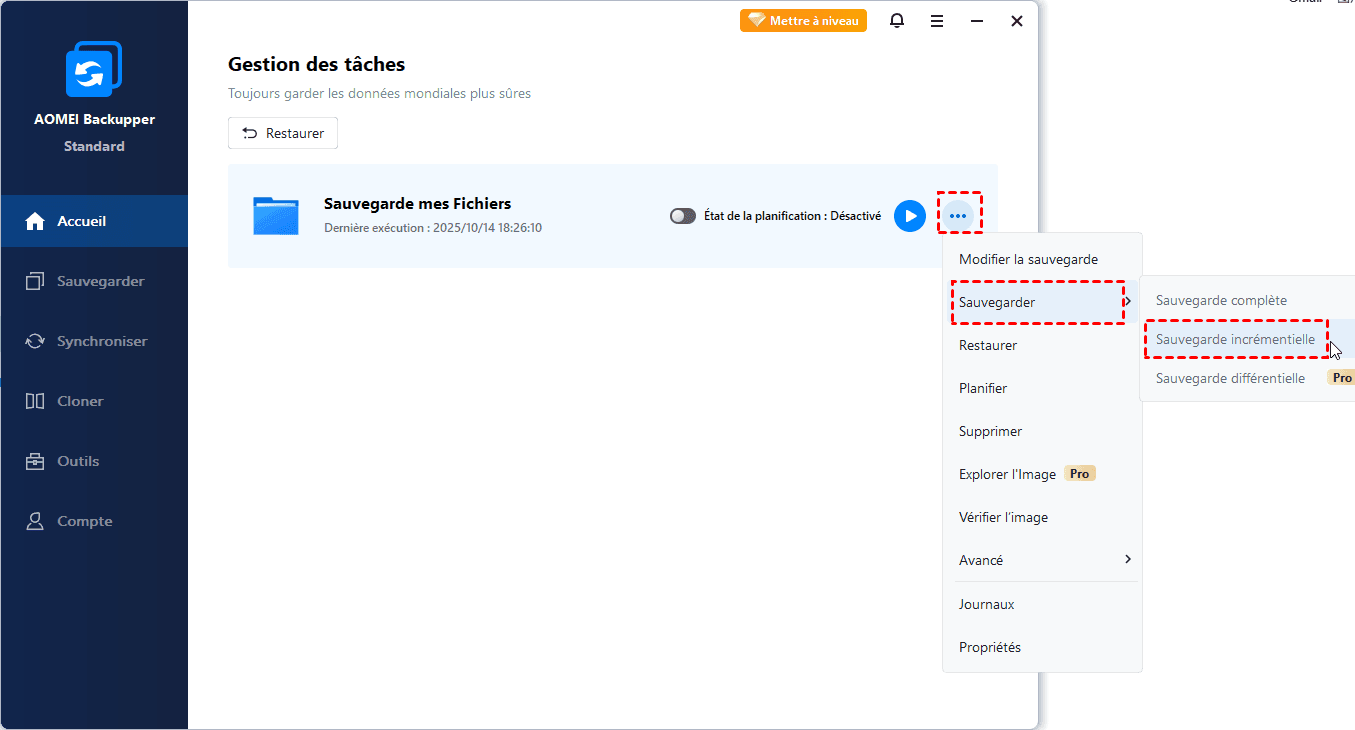Click the three-dot more options icon
This screenshot has height=730, width=1355.
tap(958, 216)
